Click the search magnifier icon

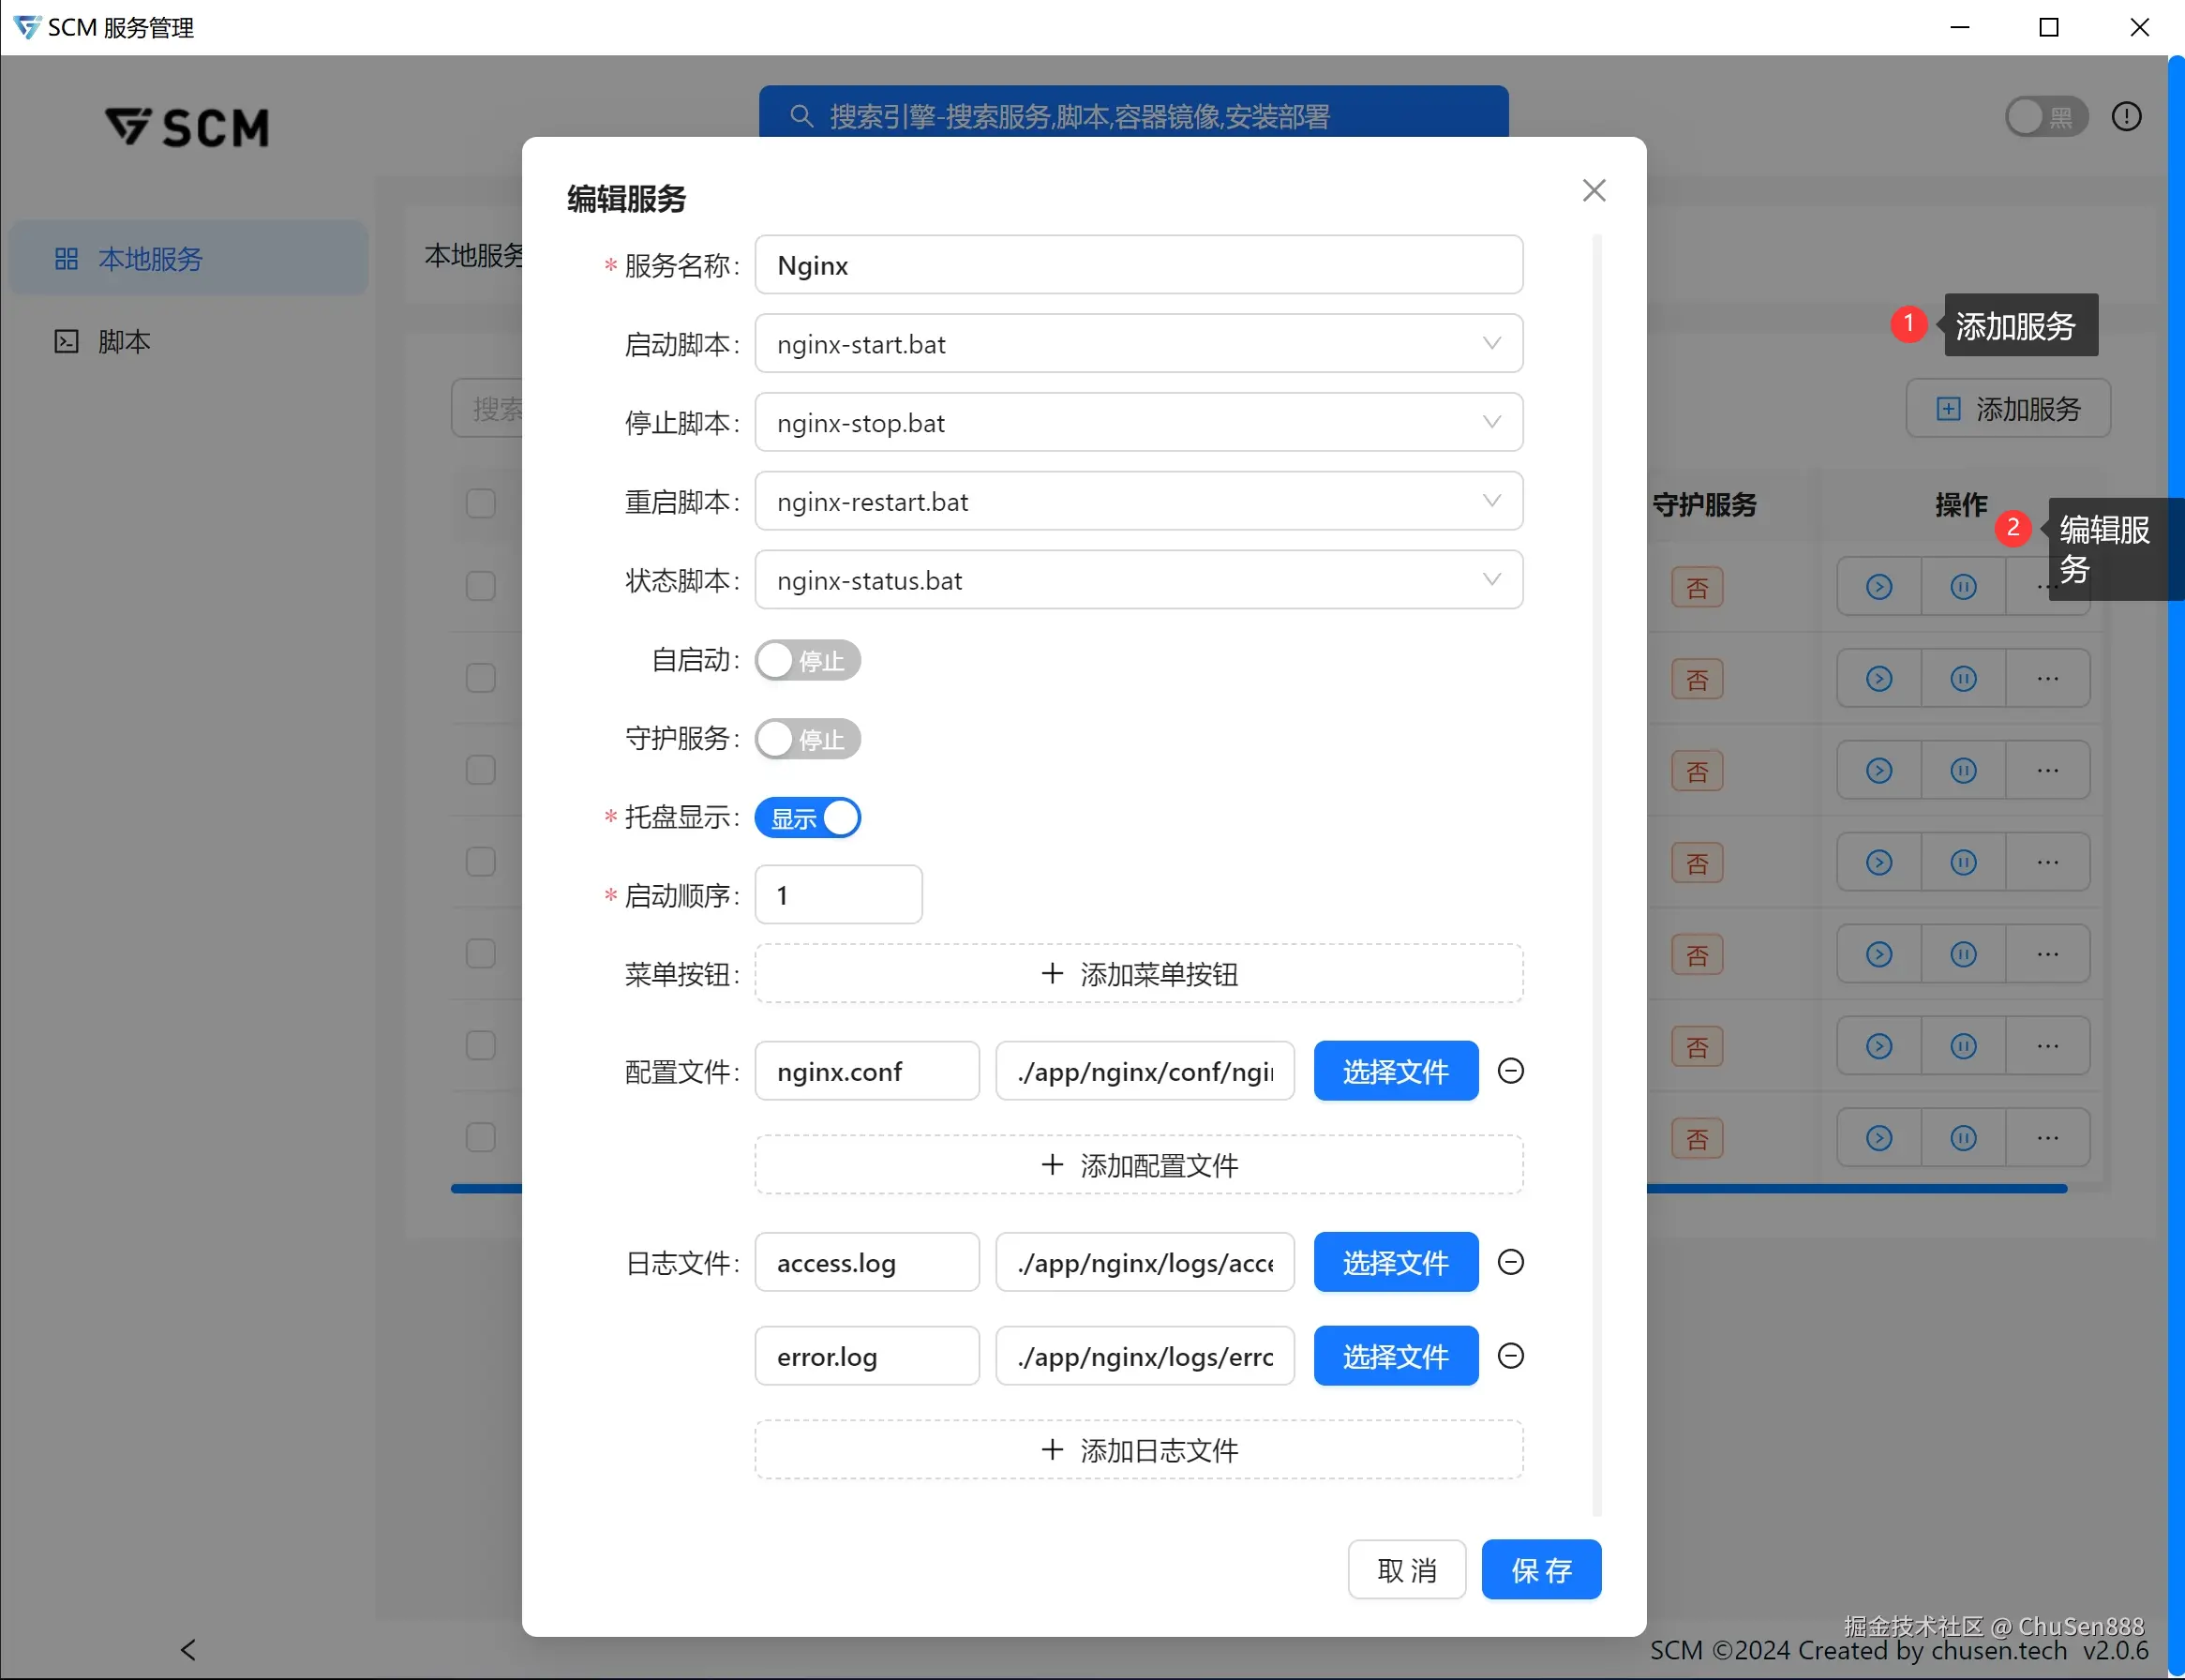801,117
